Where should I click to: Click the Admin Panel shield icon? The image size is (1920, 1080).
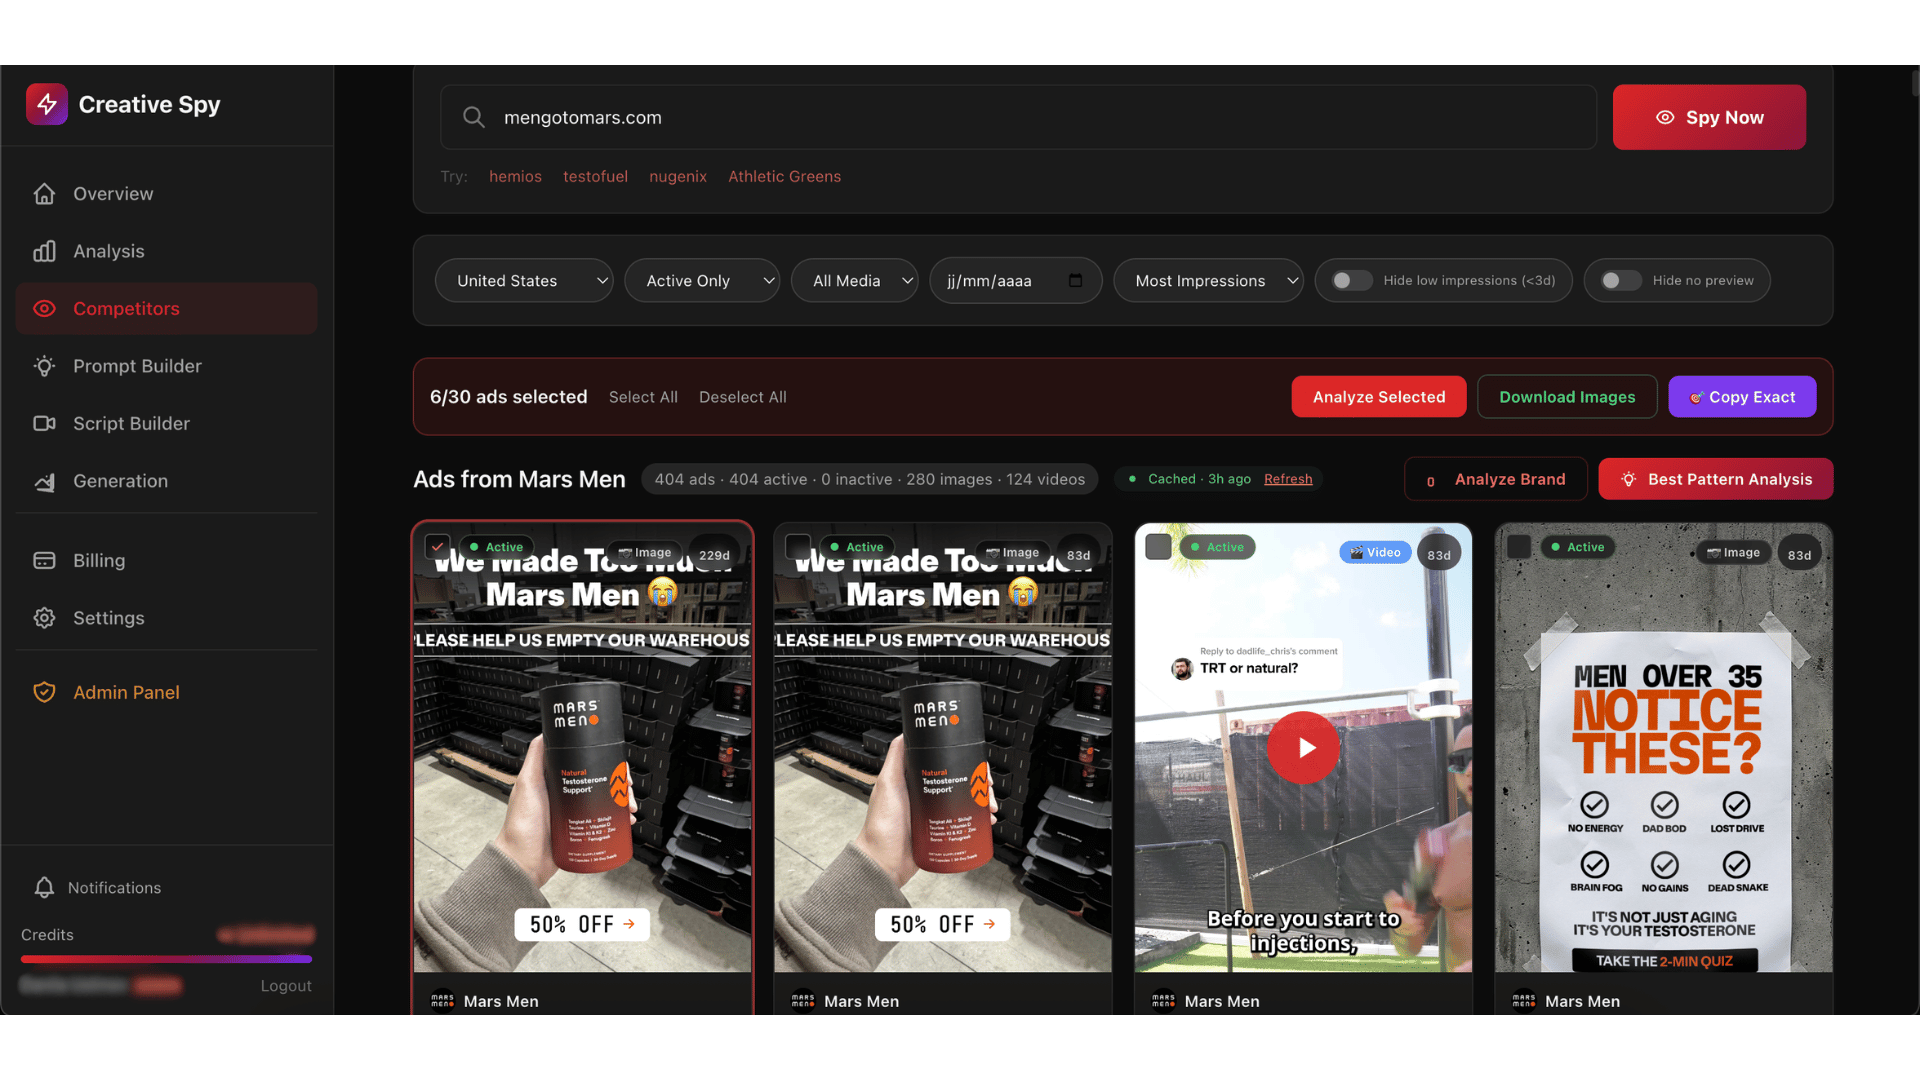(44, 692)
